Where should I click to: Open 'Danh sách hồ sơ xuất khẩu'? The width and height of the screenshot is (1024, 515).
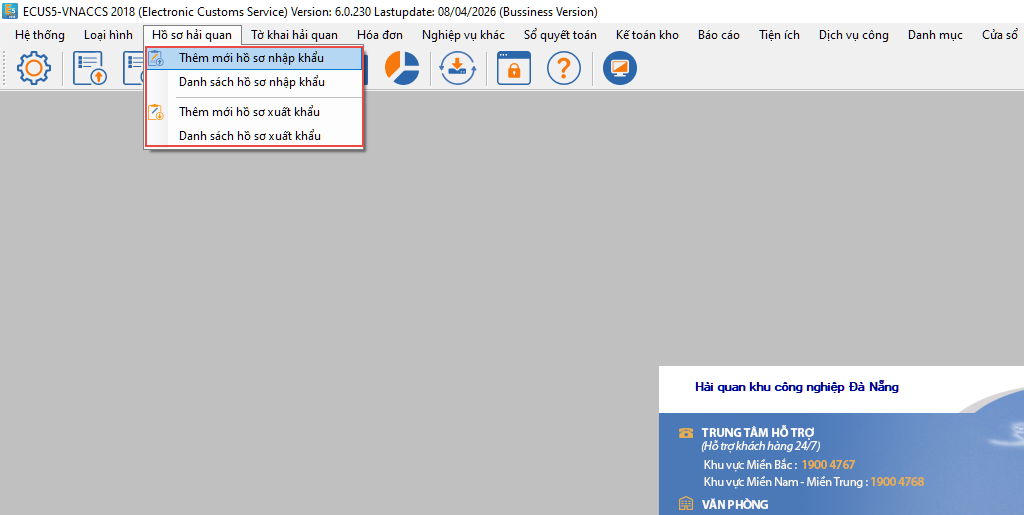point(249,136)
